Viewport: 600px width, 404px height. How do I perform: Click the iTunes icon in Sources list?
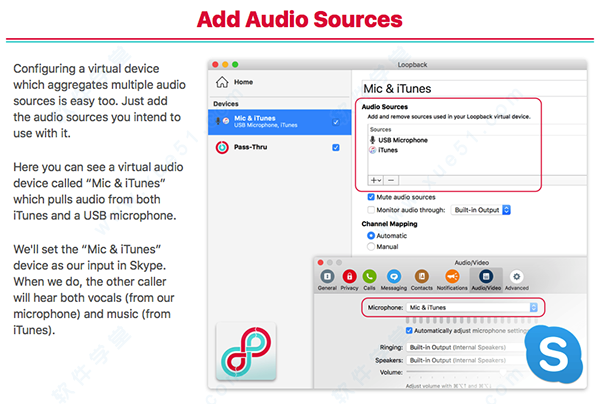click(372, 150)
